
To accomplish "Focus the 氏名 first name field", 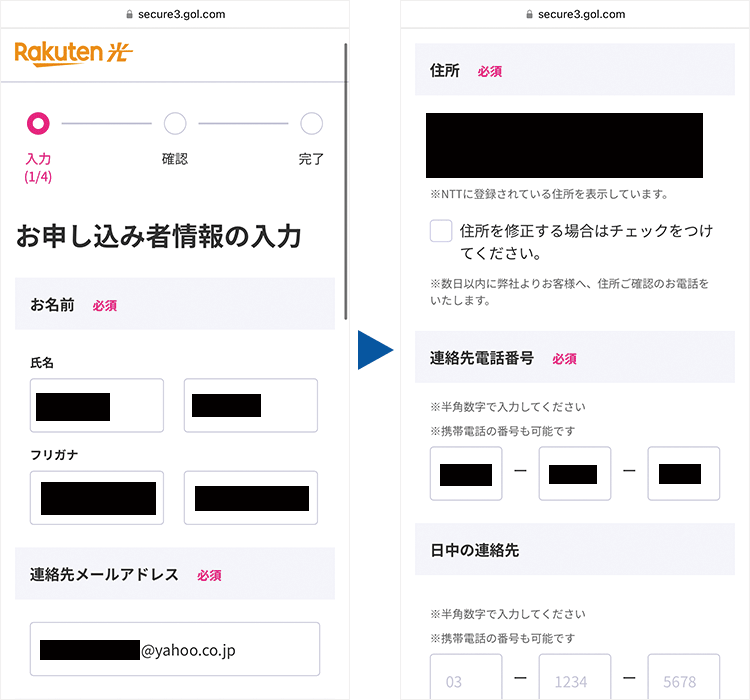I will click(251, 405).
